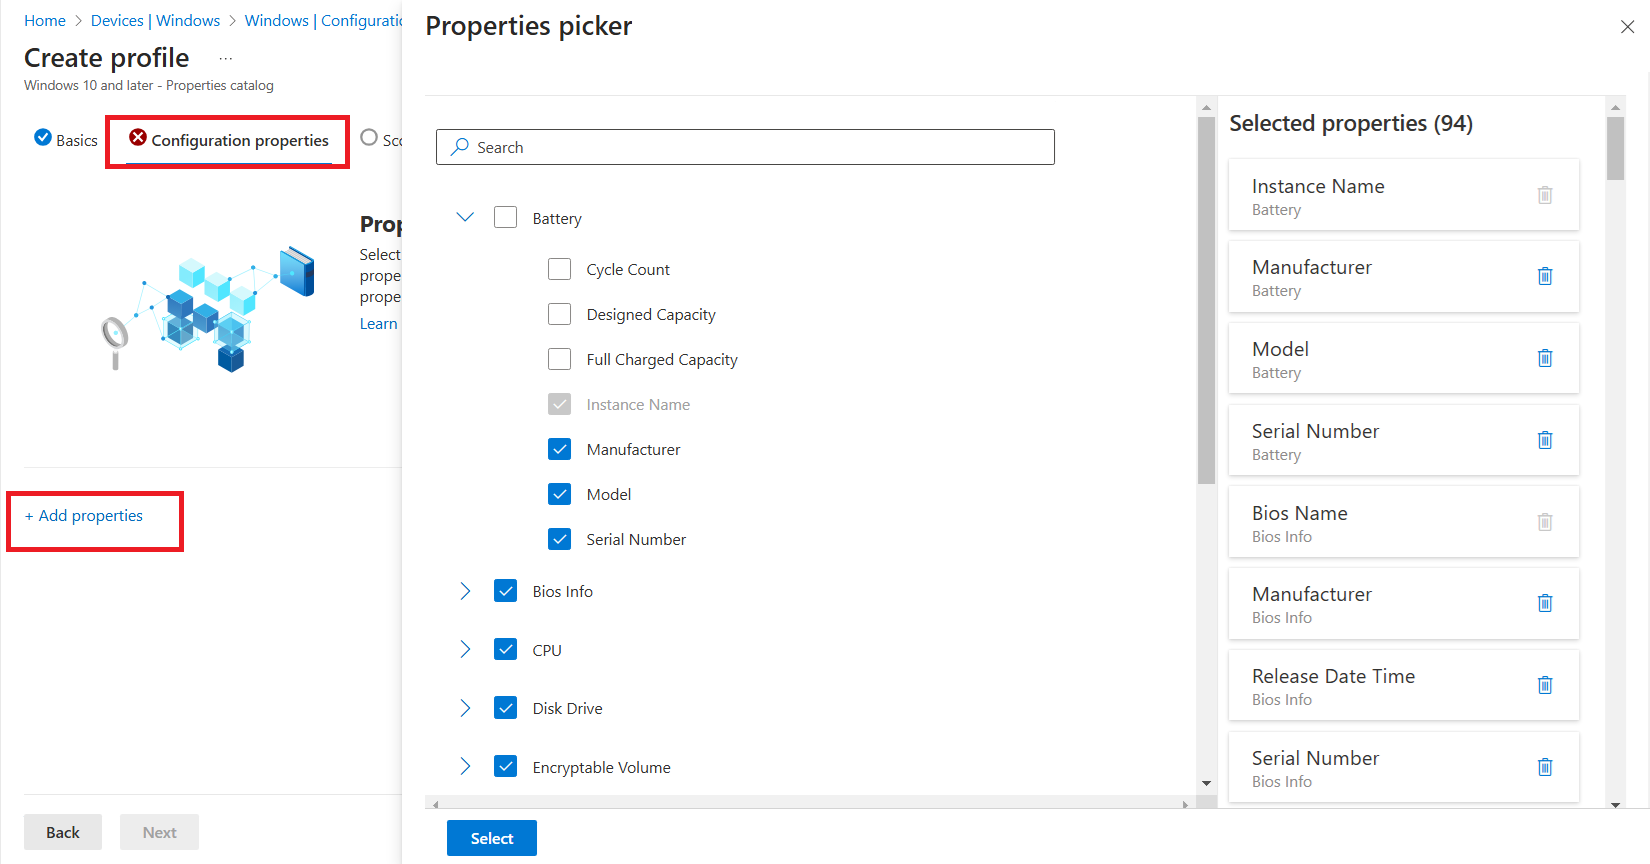The image size is (1650, 864).
Task: Open the Configuration properties tab
Action: pos(229,141)
